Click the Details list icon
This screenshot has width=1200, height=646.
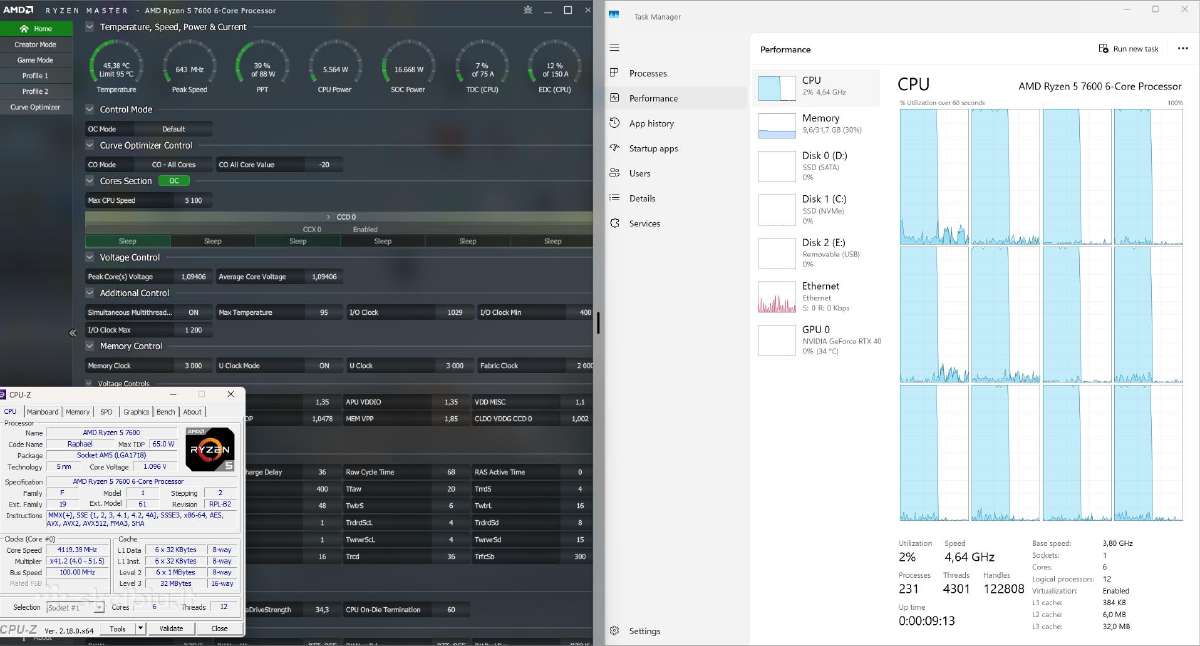tap(614, 198)
